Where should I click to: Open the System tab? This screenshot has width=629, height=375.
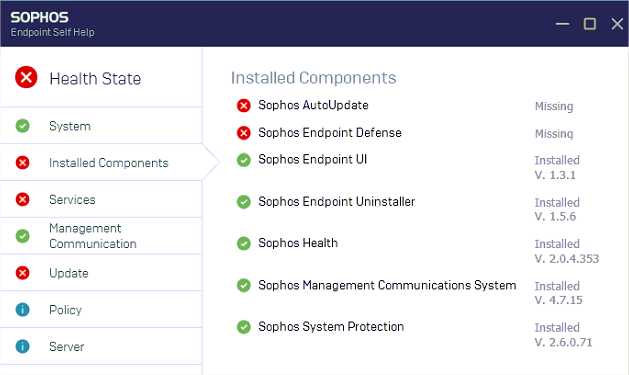click(101, 126)
